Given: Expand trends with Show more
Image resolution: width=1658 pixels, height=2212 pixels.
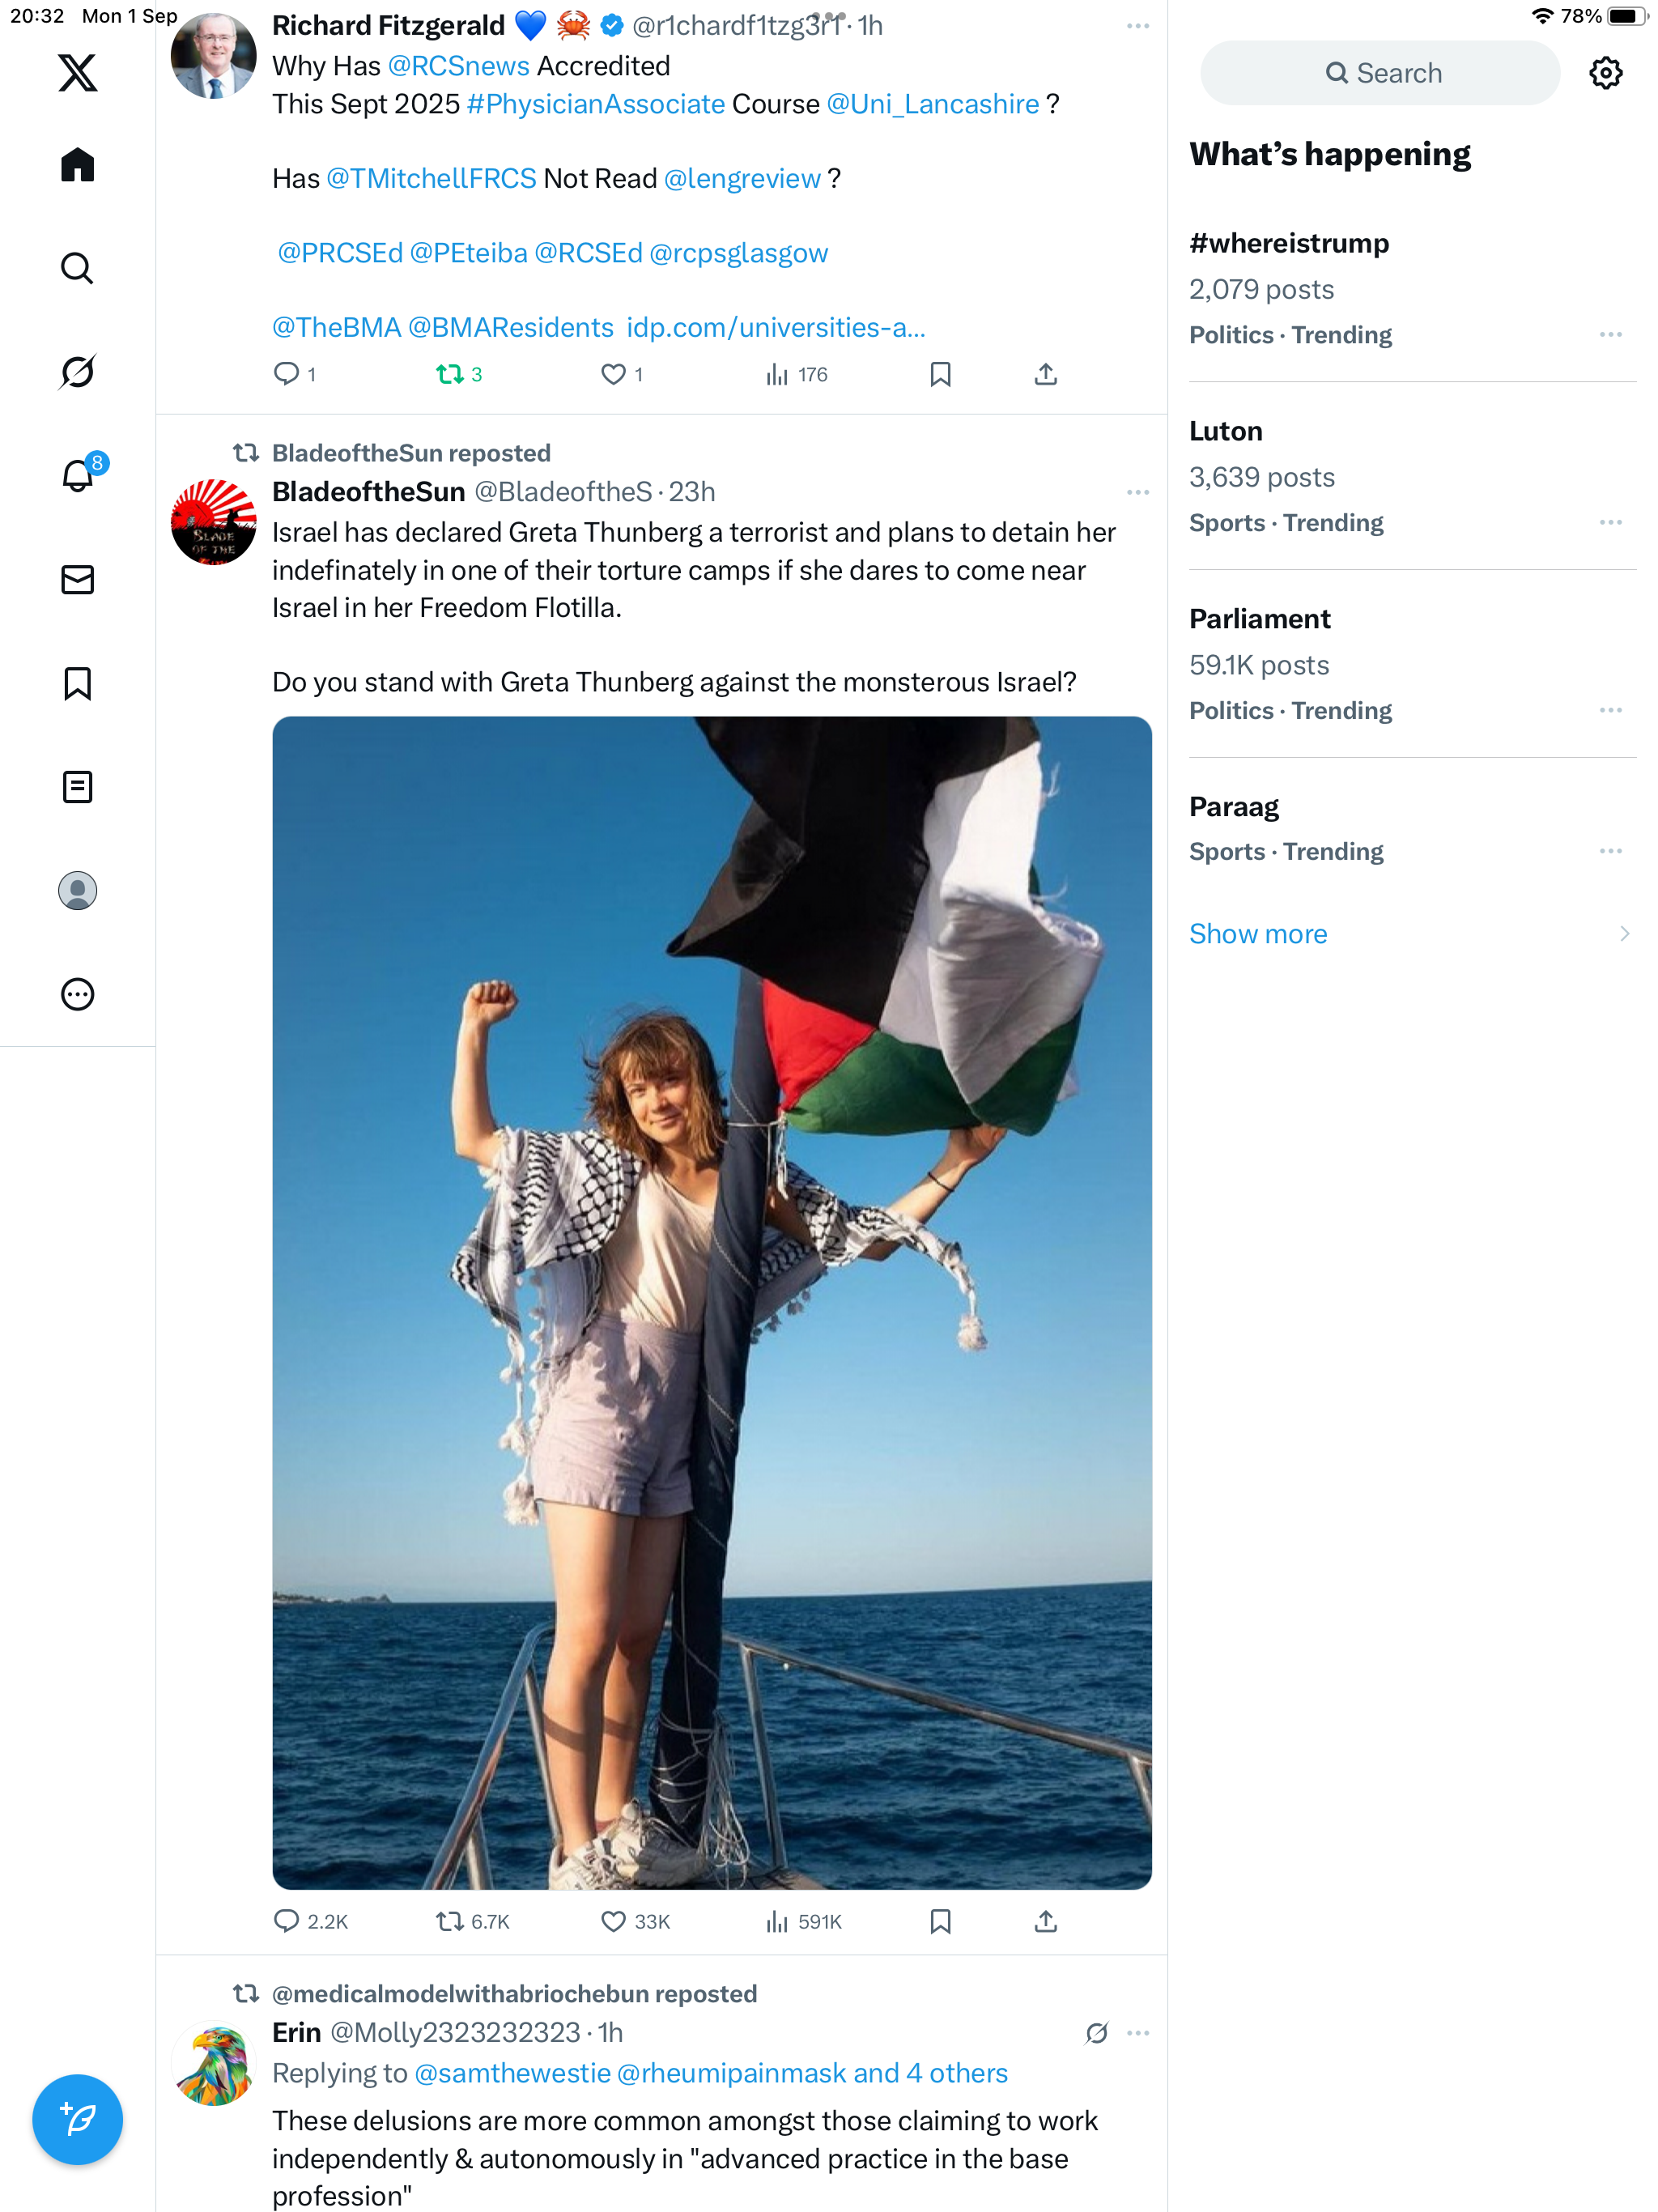Looking at the screenshot, I should click(x=1258, y=934).
